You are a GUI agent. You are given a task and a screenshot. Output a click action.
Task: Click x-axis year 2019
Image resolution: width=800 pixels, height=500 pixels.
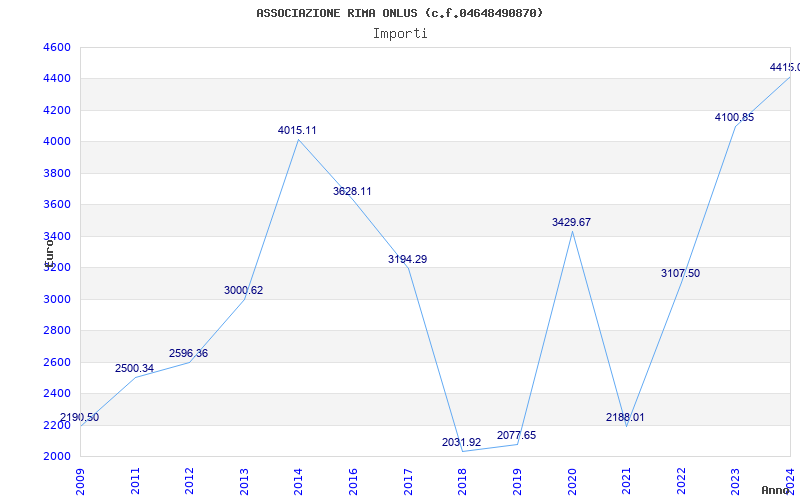click(x=517, y=482)
